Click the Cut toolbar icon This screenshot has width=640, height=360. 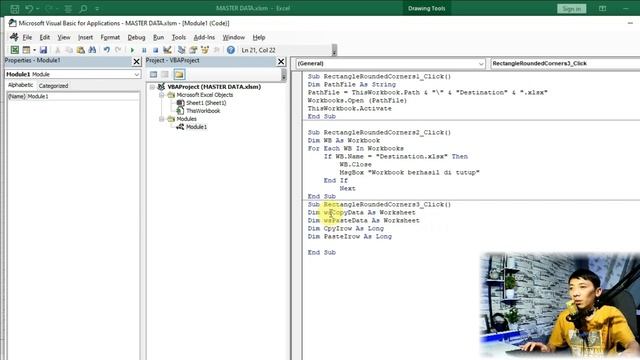pos(58,50)
